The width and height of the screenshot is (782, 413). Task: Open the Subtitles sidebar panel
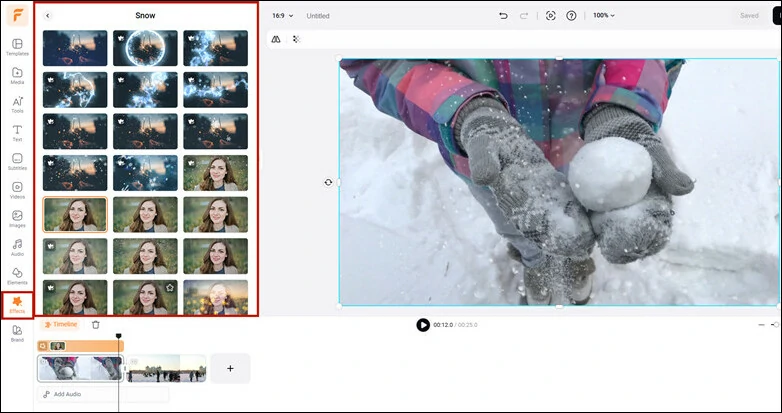pyautogui.click(x=17, y=162)
